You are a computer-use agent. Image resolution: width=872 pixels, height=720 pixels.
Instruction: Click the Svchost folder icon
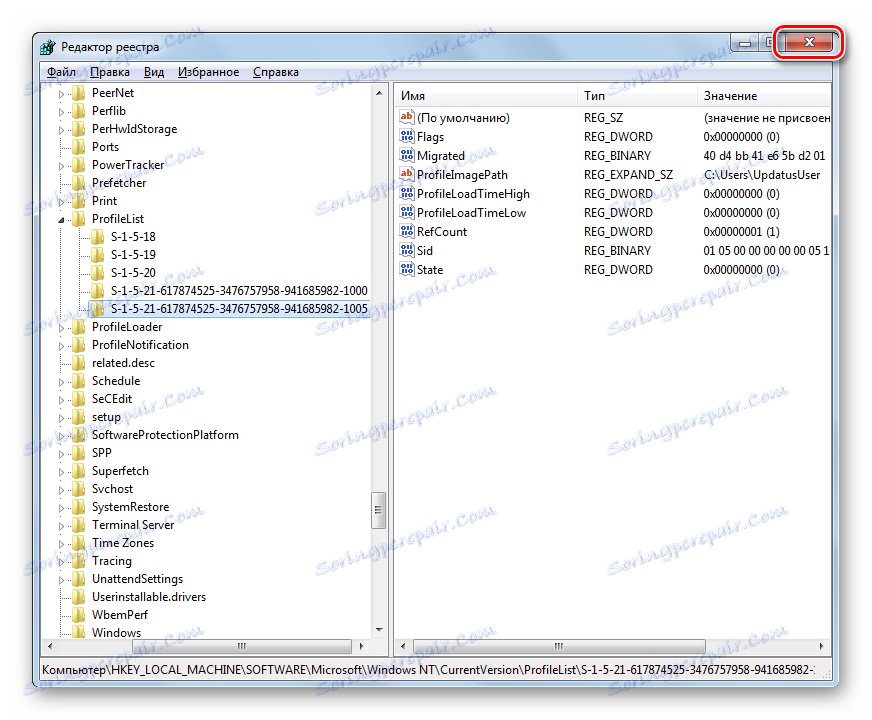79,489
